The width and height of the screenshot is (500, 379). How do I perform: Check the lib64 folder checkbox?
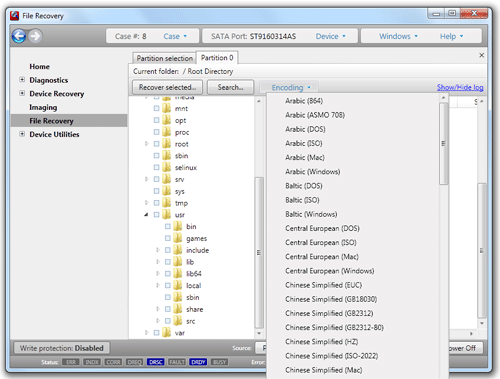click(x=168, y=274)
